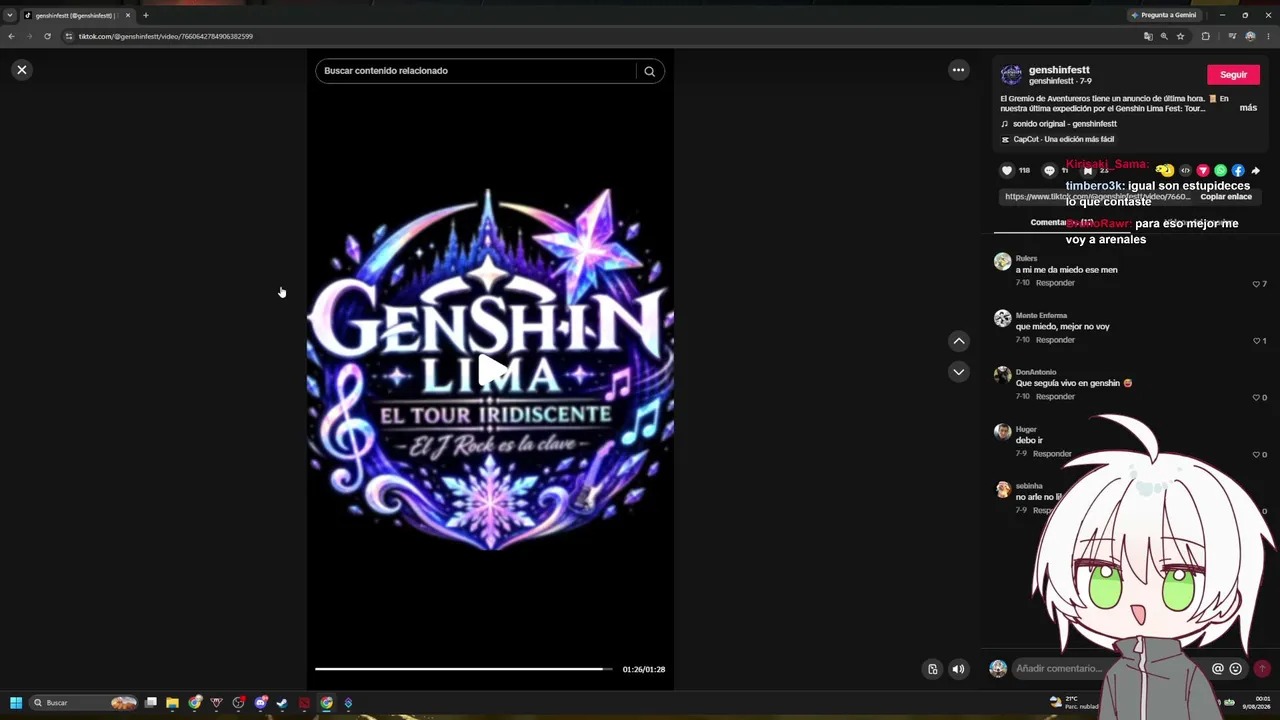Click the Windows taskbar 'Buscar' search box
This screenshot has width=1280, height=720.
[83, 703]
